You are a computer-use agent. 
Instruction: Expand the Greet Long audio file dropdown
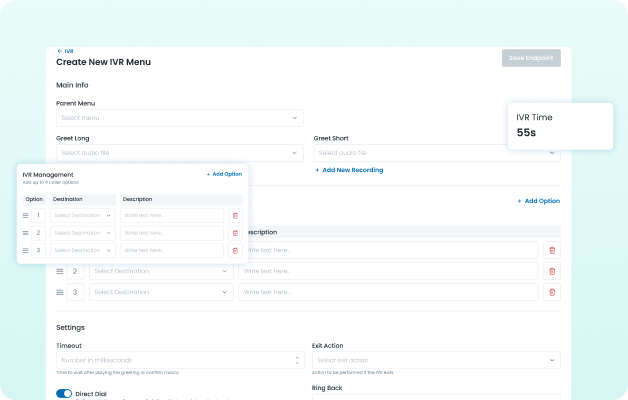(x=179, y=153)
